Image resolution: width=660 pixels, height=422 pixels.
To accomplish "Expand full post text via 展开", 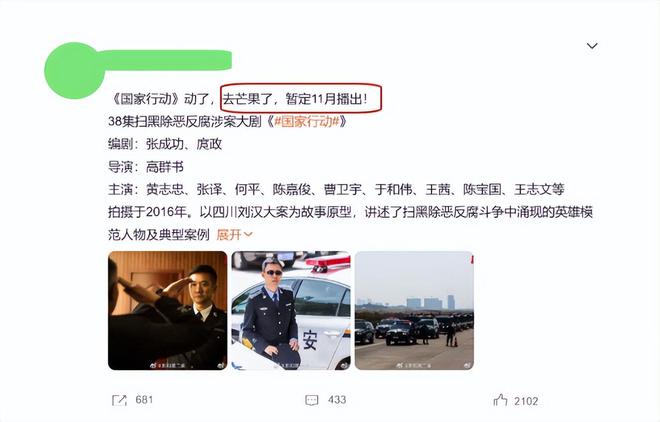I will click(x=229, y=234).
